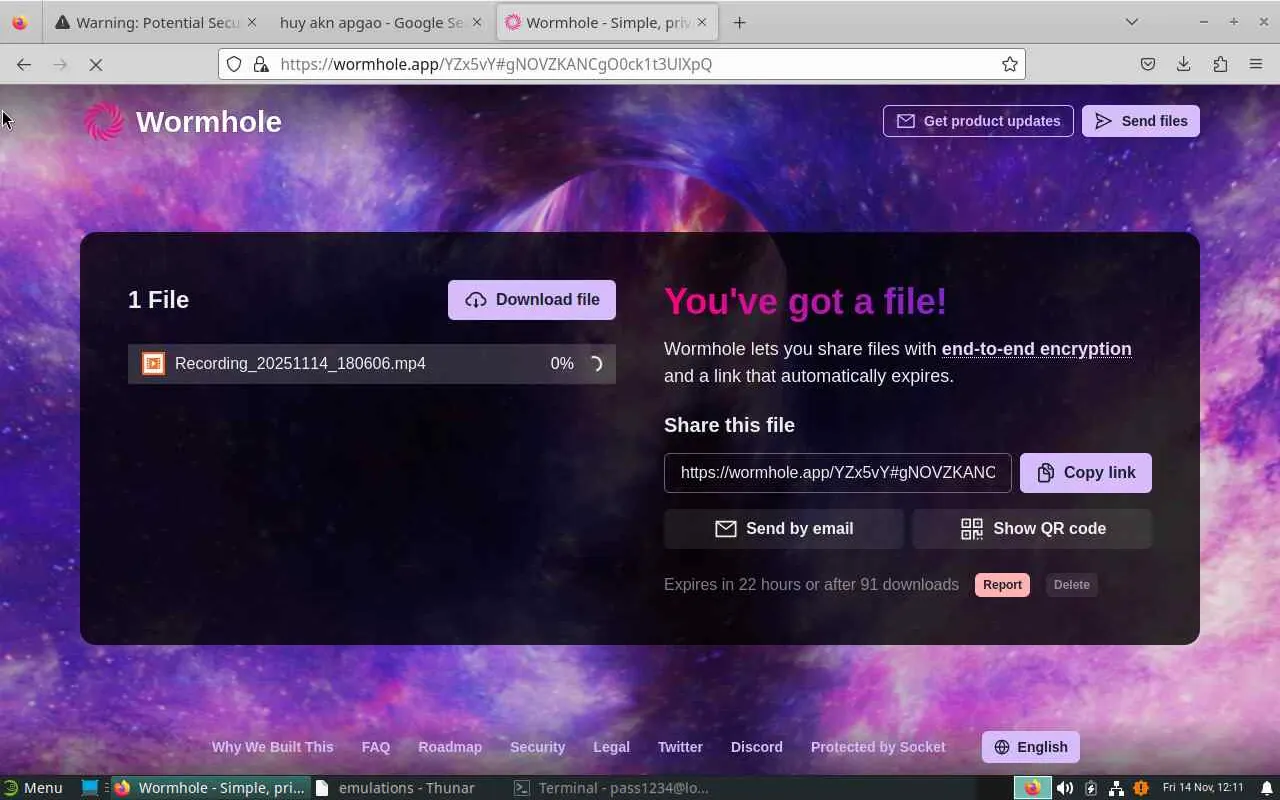Image resolution: width=1280 pixels, height=800 pixels.
Task: List all tabs dropdown arrow
Action: coord(1132,22)
